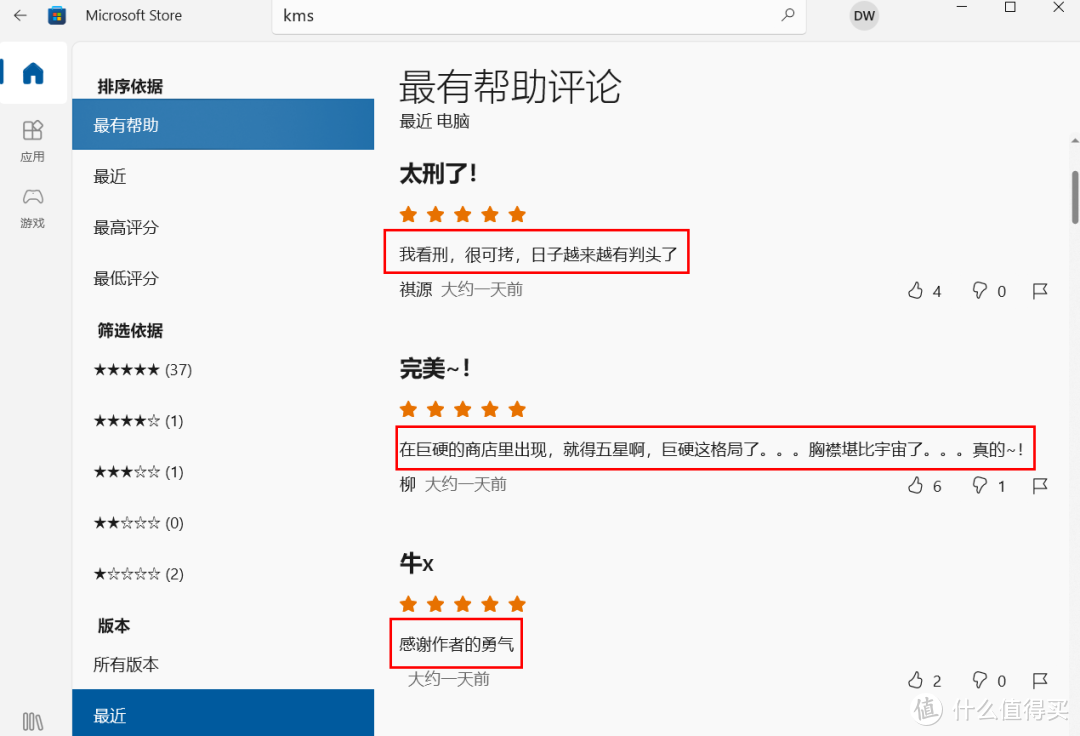This screenshot has width=1080, height=736.
Task: Click the scrollbar up arrow
Action: click(x=1074, y=140)
